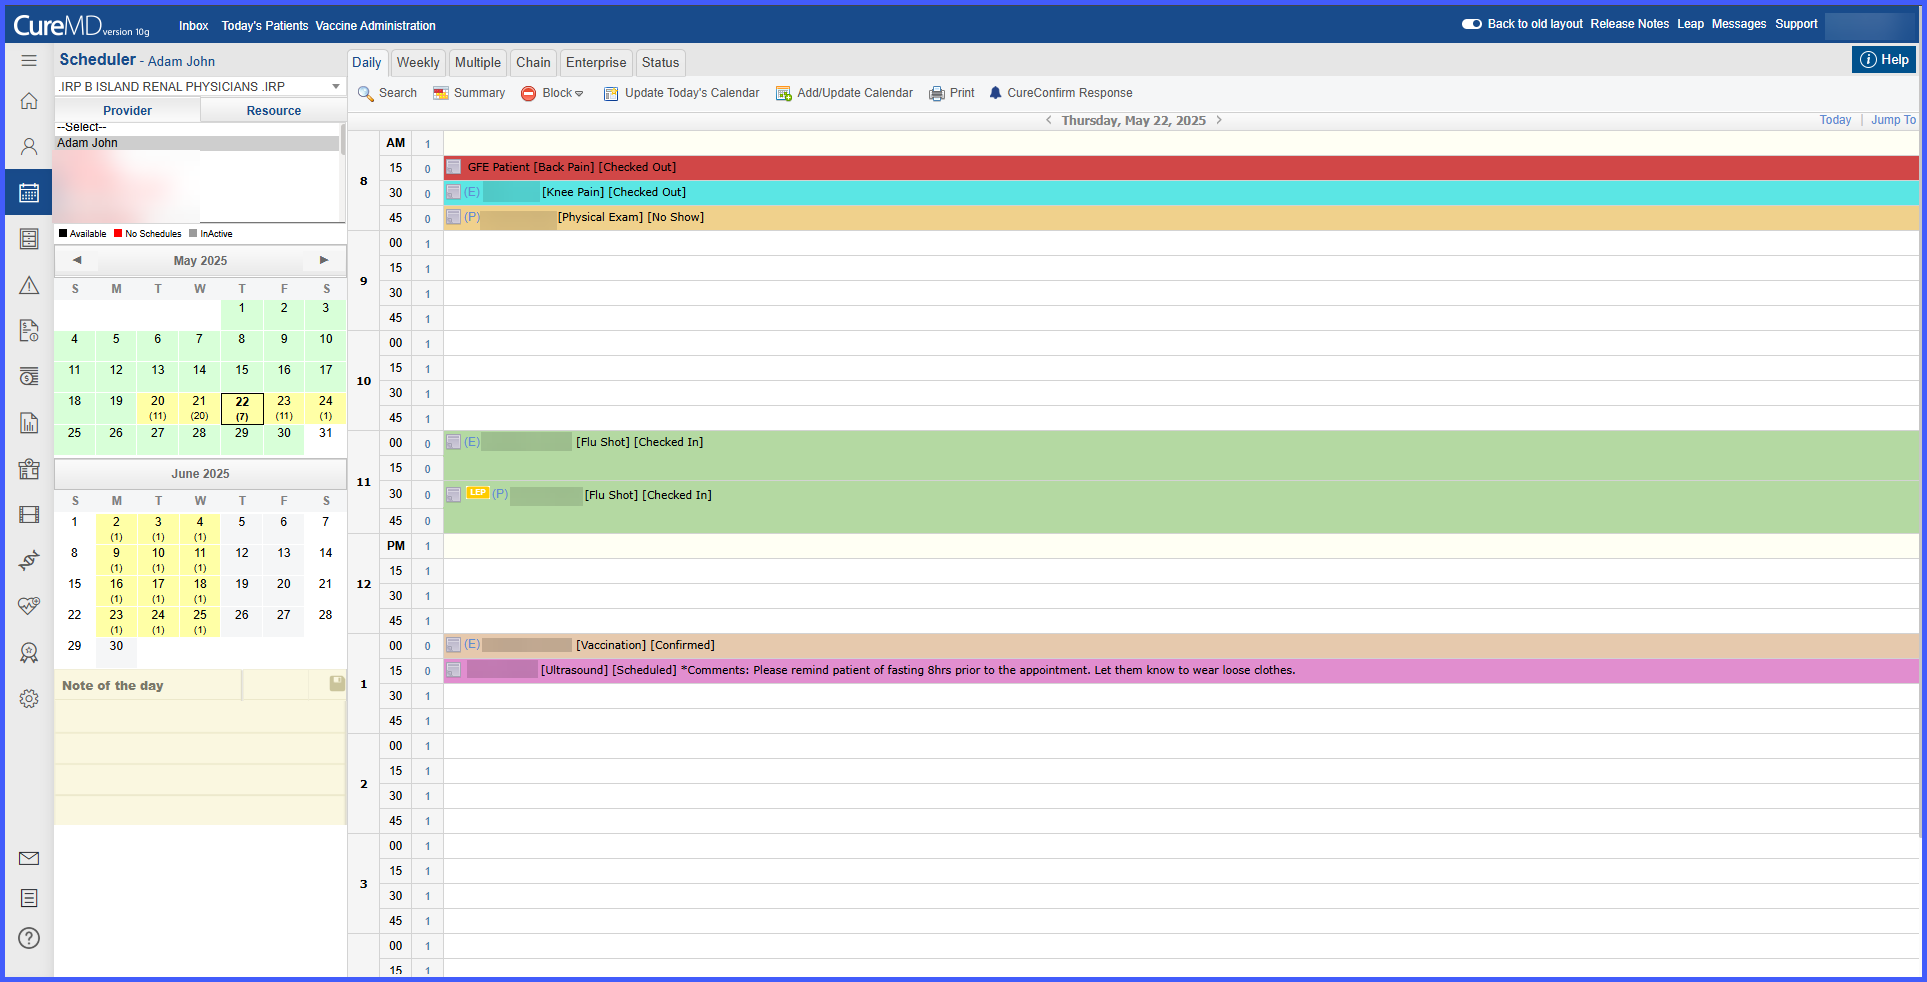
Task: Click the Today link
Action: click(x=1834, y=120)
